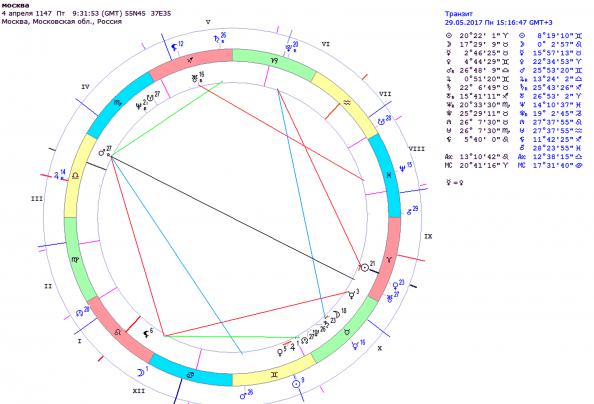Select the transit Venus glyph at 23 Aries
This screenshot has height=404, width=594.
[x=395, y=285]
